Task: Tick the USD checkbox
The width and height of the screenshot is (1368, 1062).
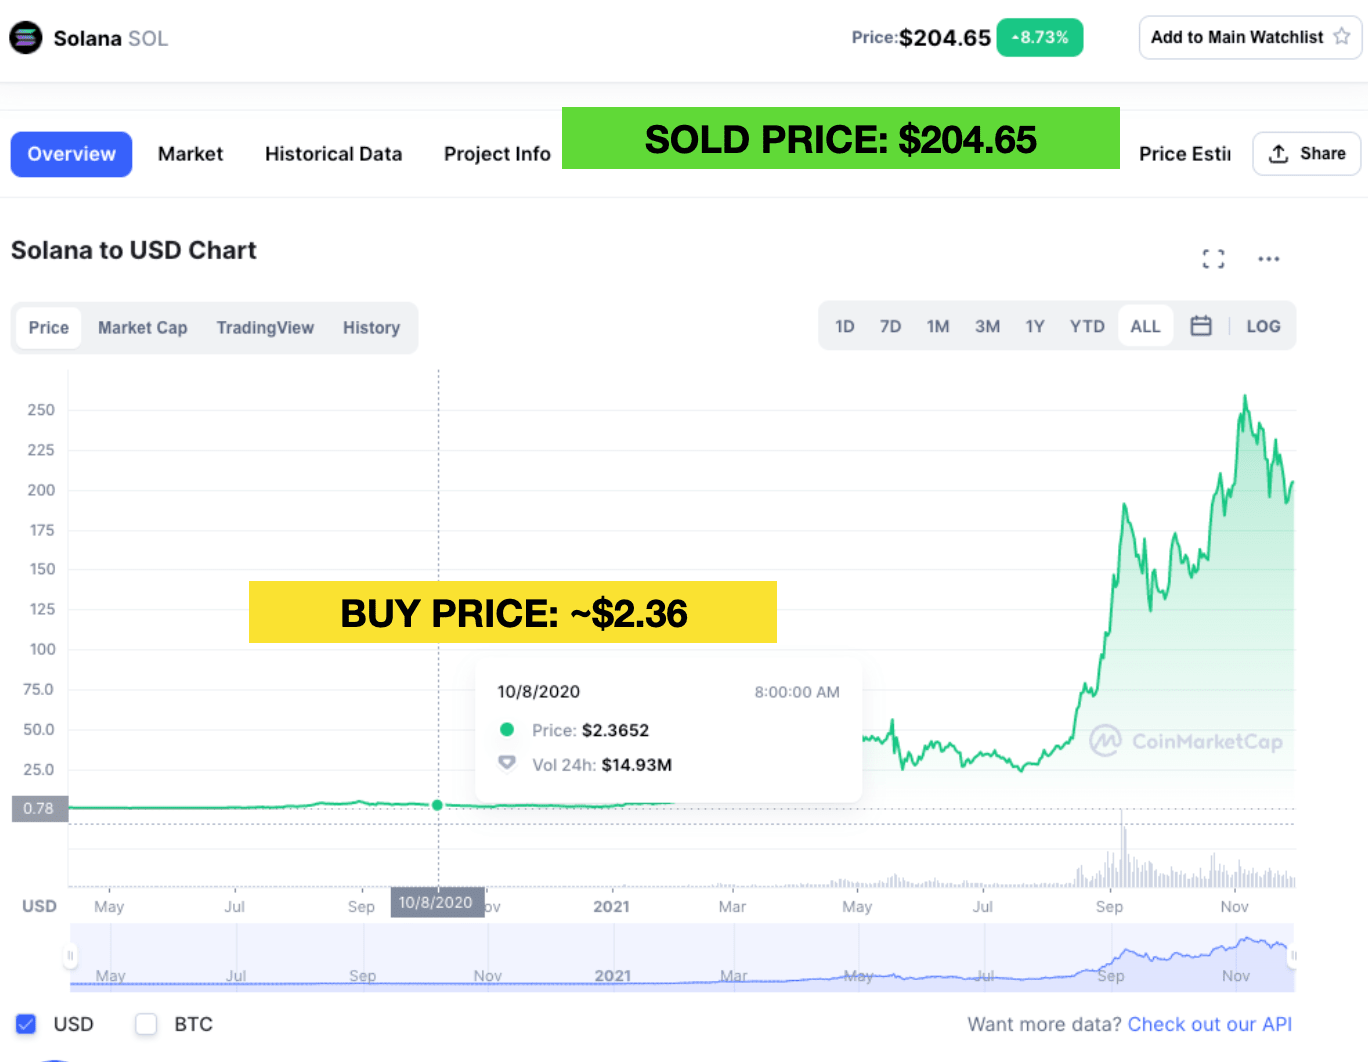Action: (x=26, y=1024)
